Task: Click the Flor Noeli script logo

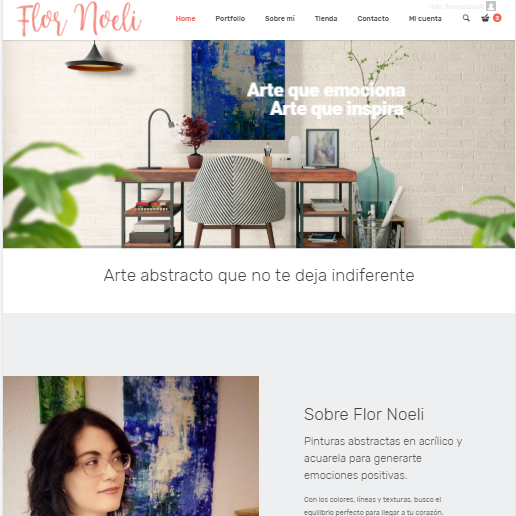Action: tap(79, 19)
